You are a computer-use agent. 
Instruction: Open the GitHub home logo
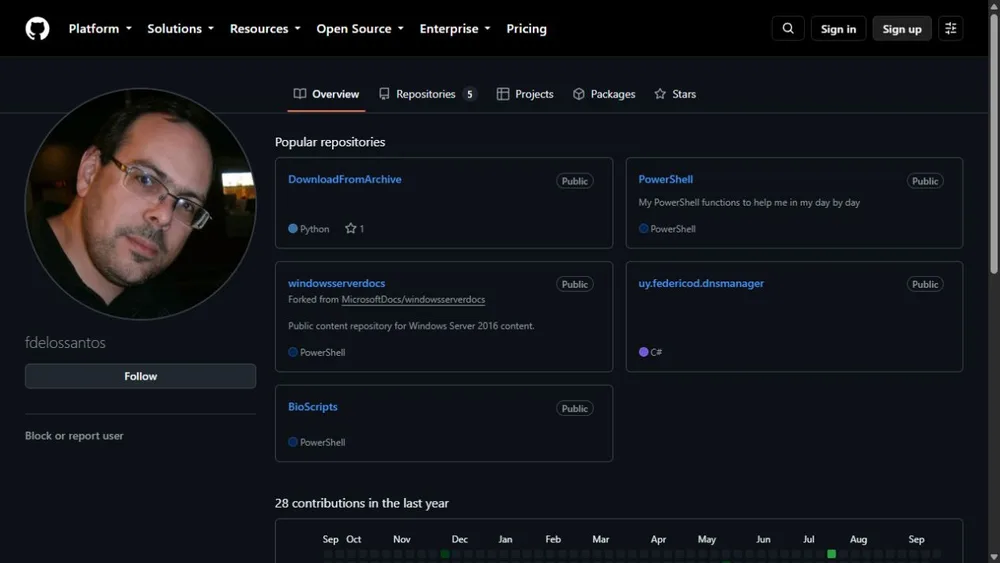[37, 29]
